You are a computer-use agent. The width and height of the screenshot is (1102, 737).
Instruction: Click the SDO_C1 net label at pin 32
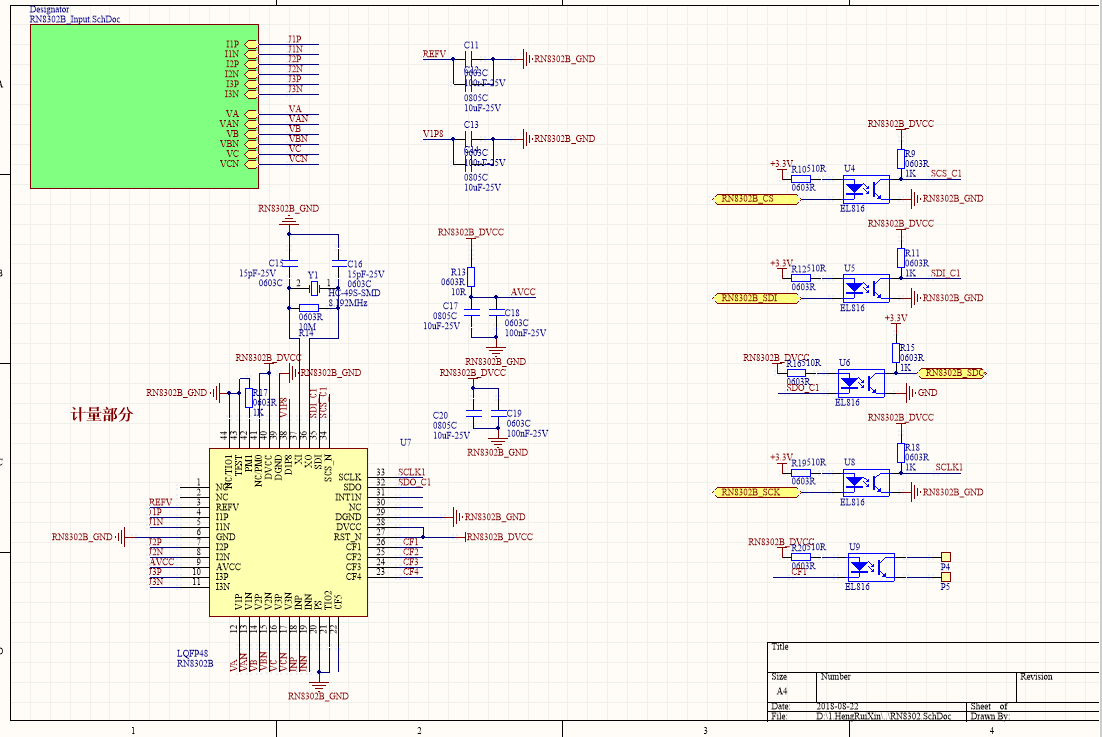[x=415, y=482]
